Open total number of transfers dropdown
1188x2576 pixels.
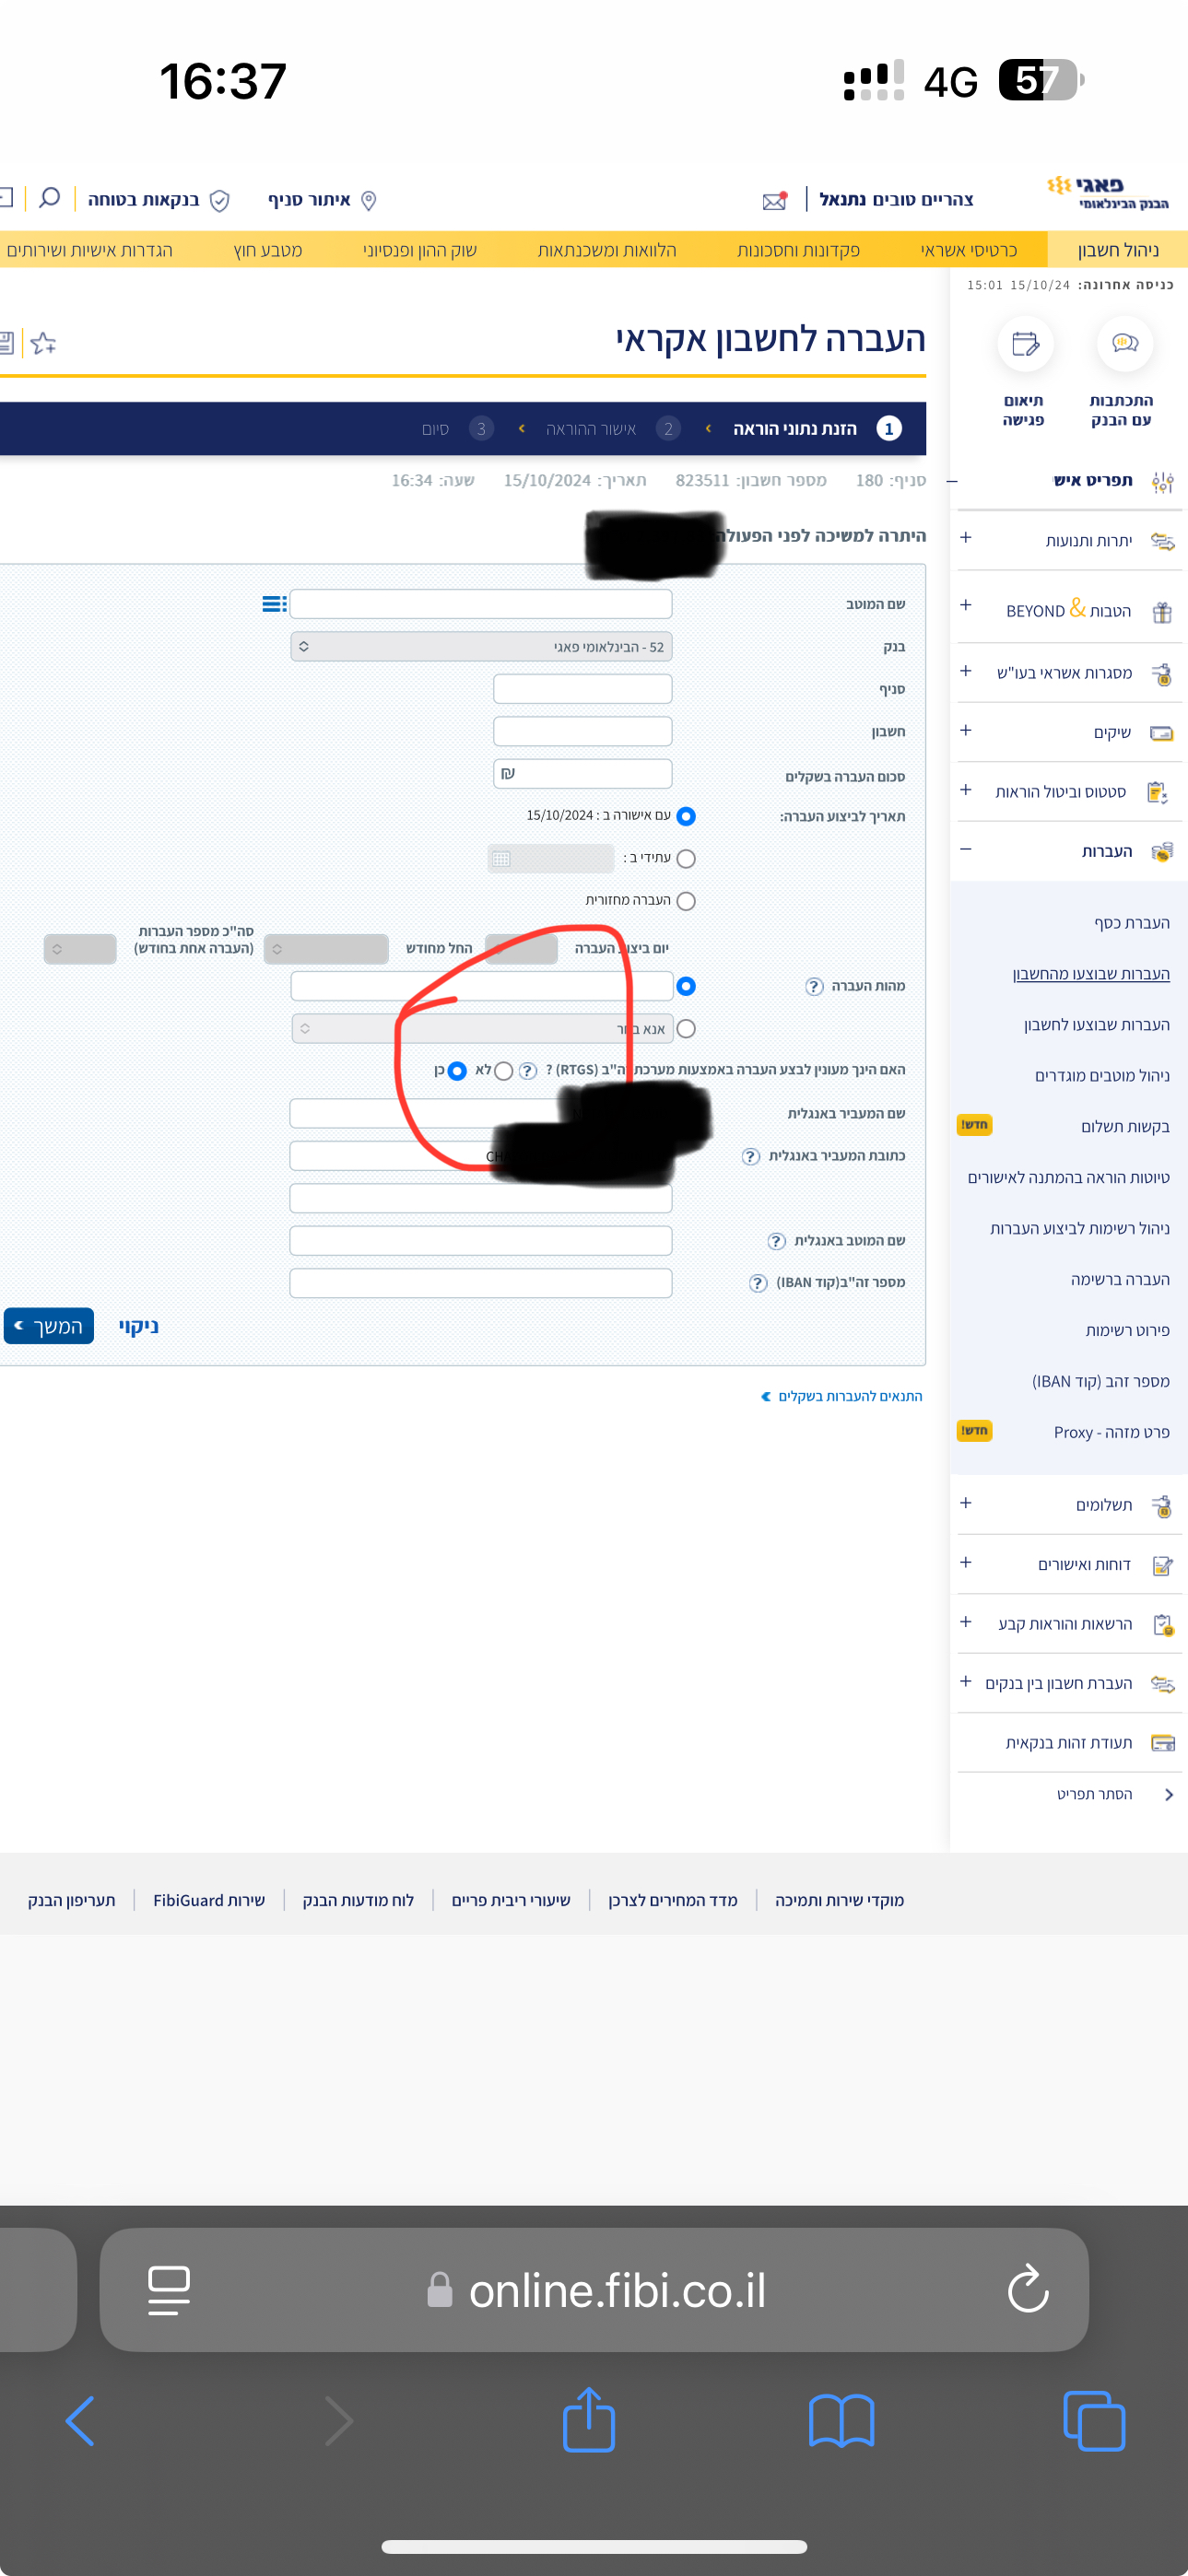tap(80, 949)
